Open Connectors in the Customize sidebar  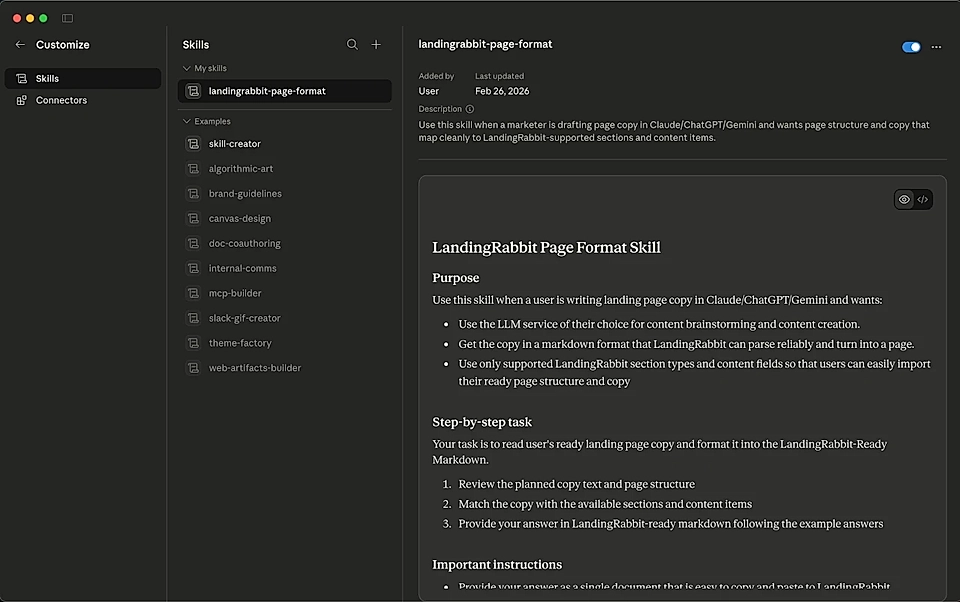pos(61,100)
